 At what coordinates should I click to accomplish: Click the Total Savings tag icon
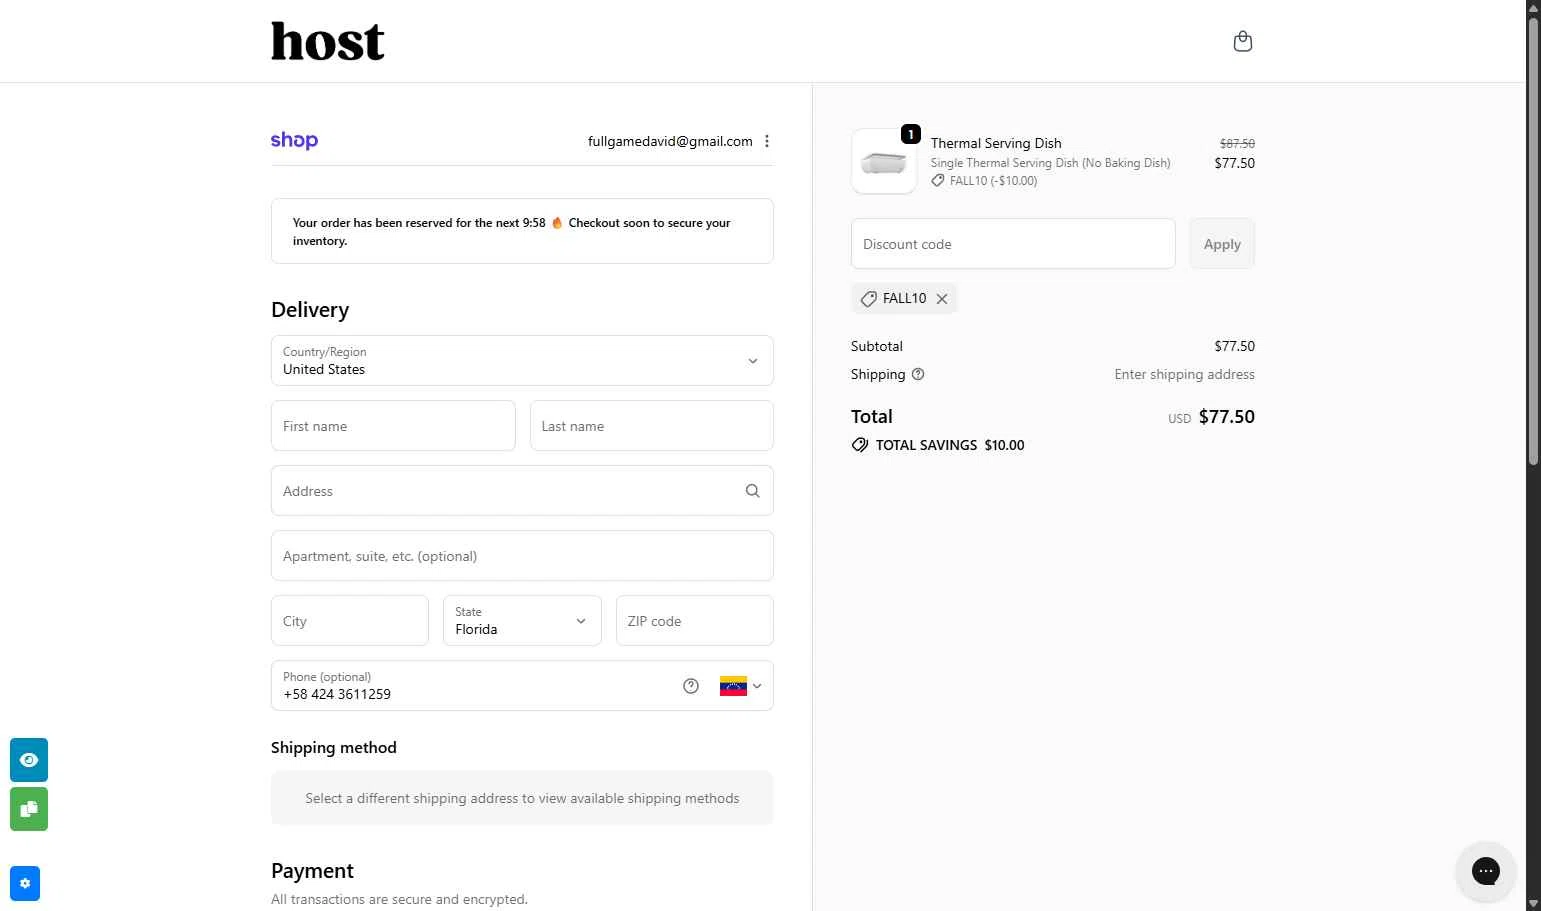860,445
